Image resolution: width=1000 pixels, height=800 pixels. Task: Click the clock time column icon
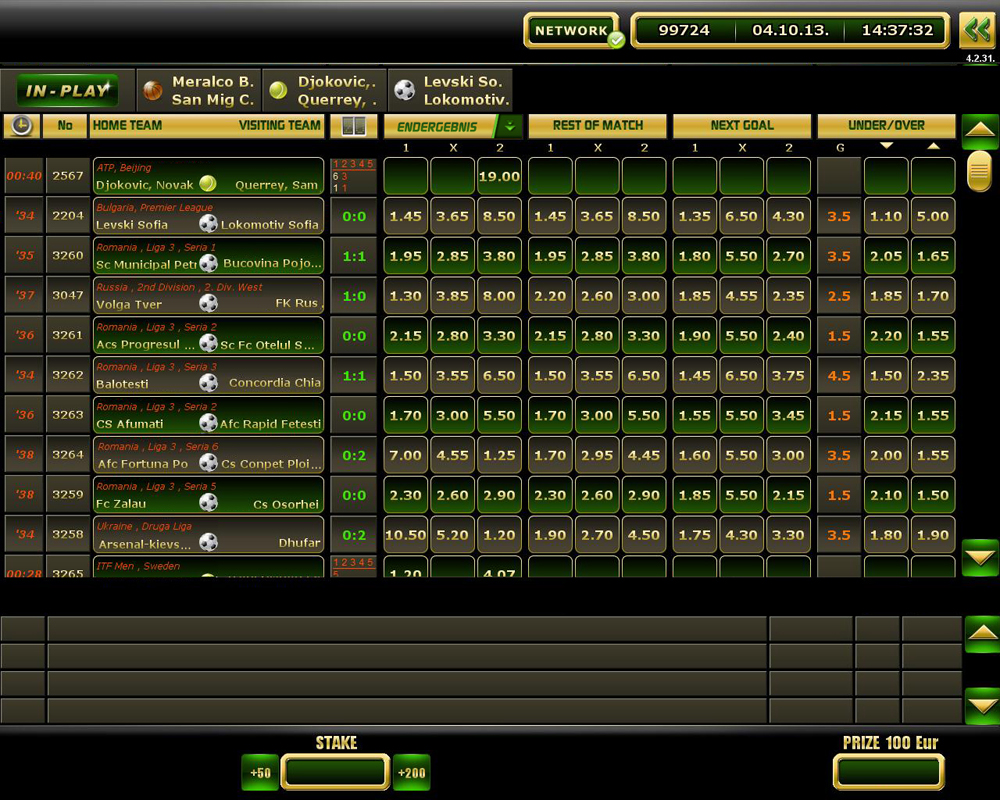click(22, 126)
